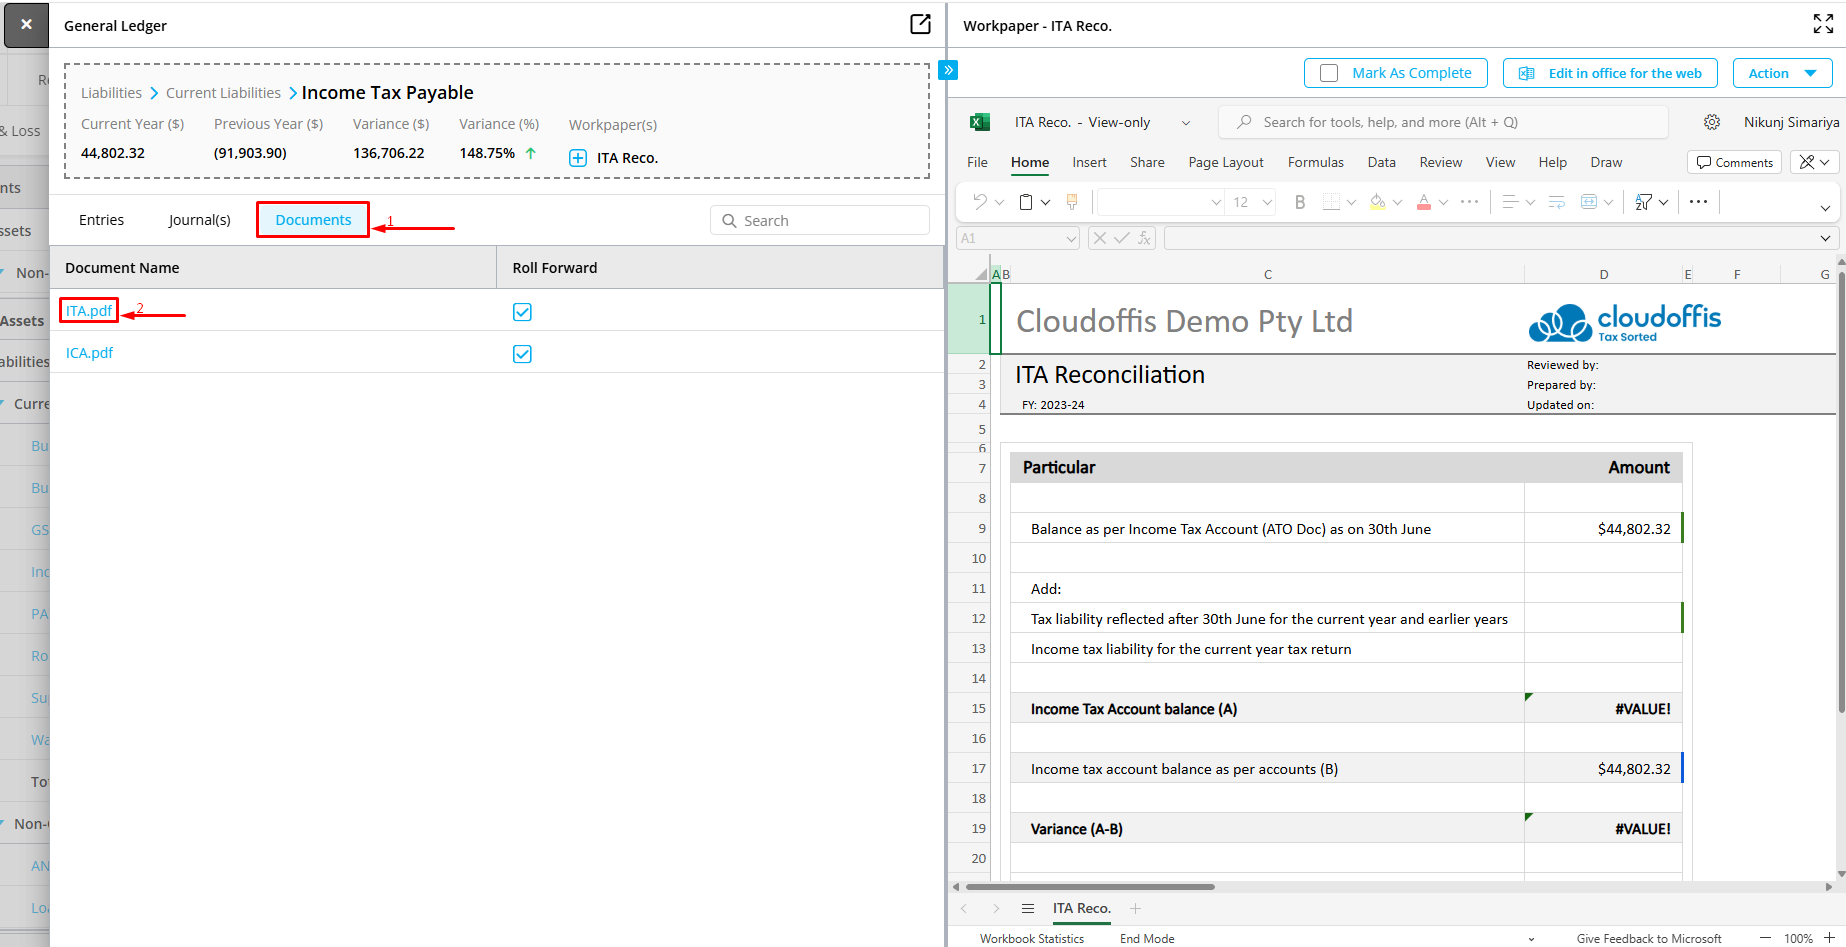
Task: Open the editing mode dropdown next to Comments
Action: coord(1815,162)
